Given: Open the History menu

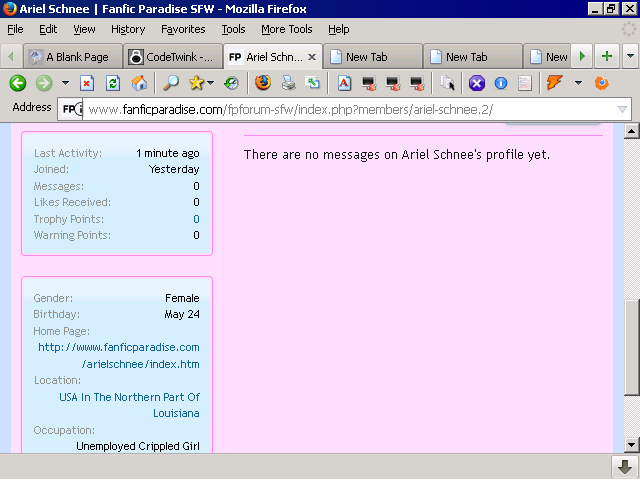Looking at the screenshot, I should pos(128,29).
